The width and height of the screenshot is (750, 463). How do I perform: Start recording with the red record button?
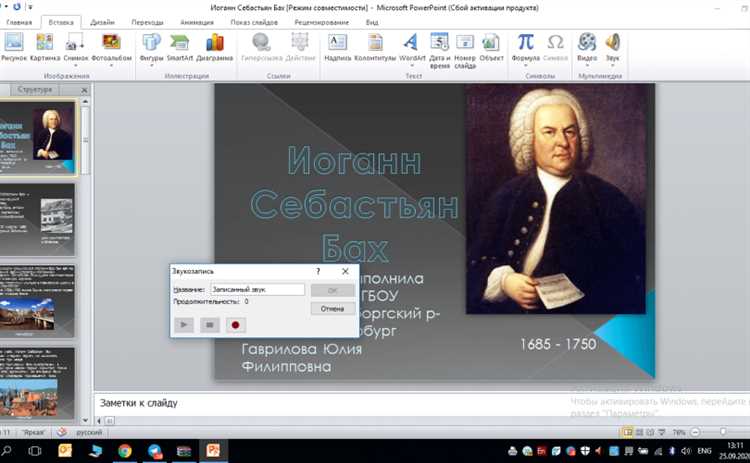236,324
